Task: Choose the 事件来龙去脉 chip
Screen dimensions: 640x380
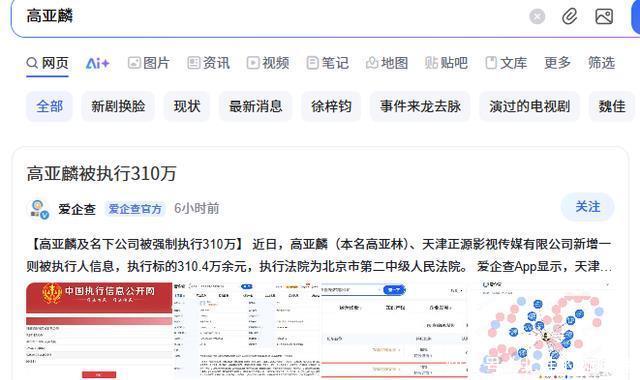Action: click(x=420, y=107)
